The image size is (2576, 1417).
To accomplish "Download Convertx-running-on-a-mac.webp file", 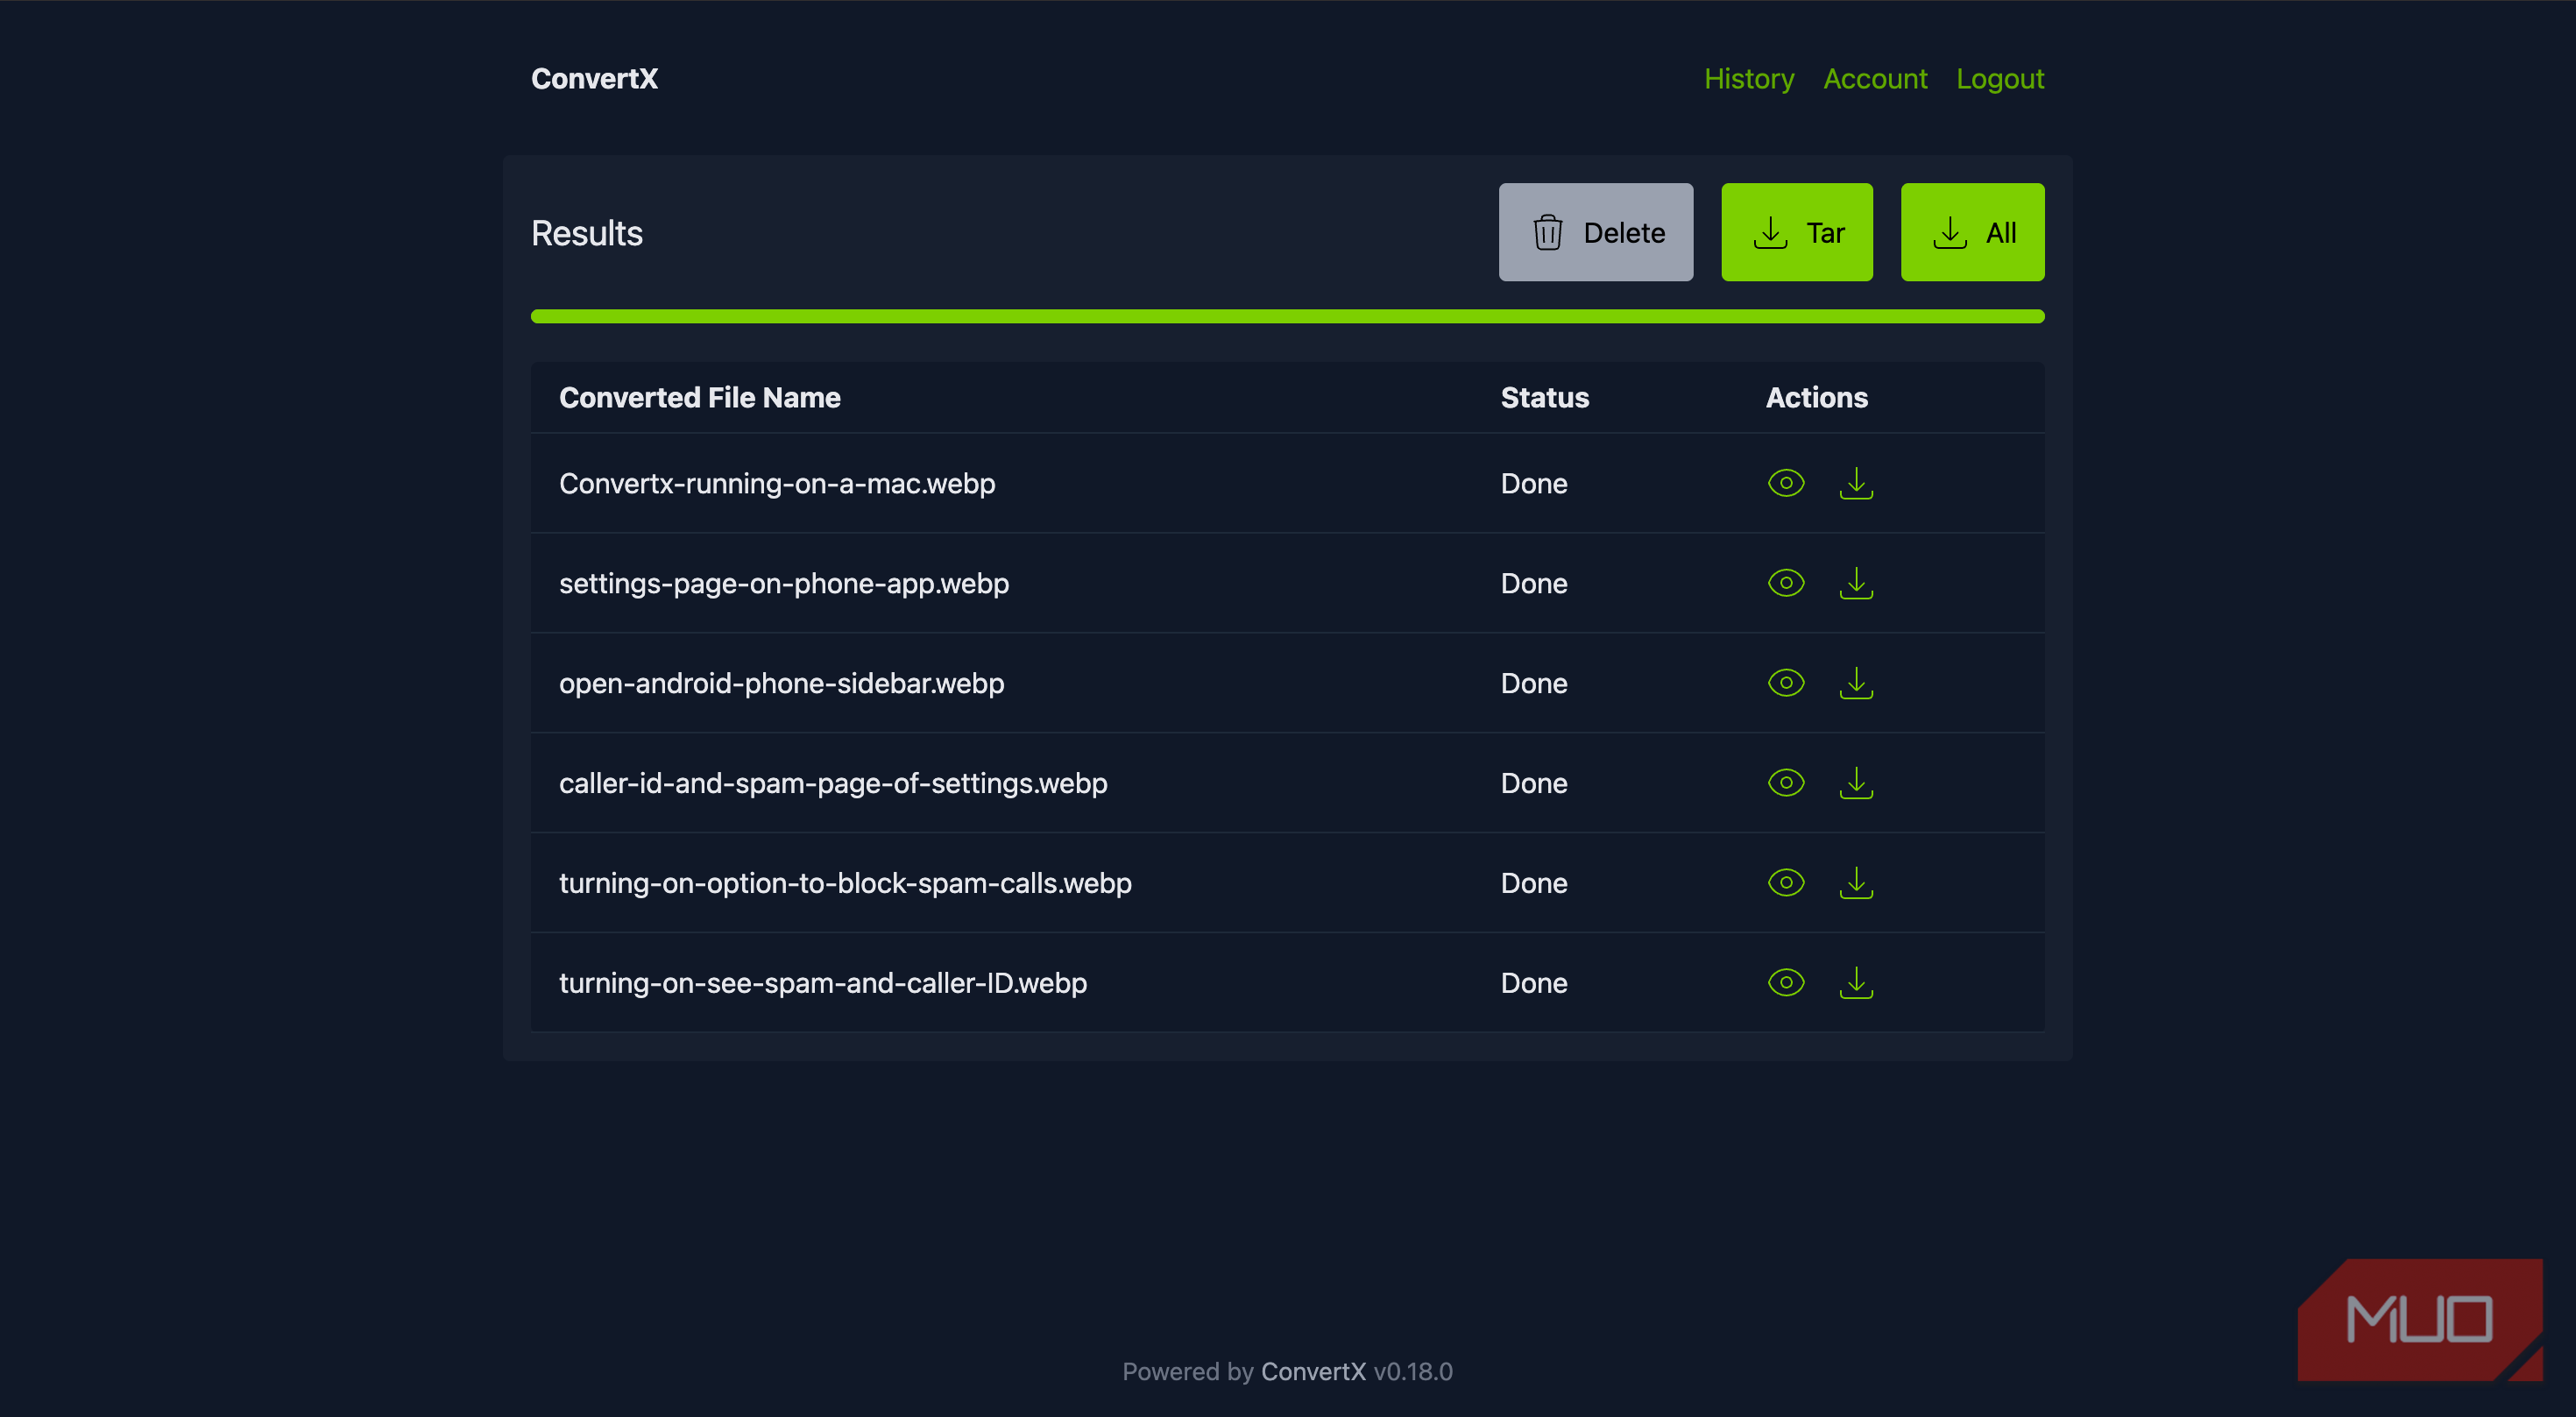I will tap(1856, 483).
